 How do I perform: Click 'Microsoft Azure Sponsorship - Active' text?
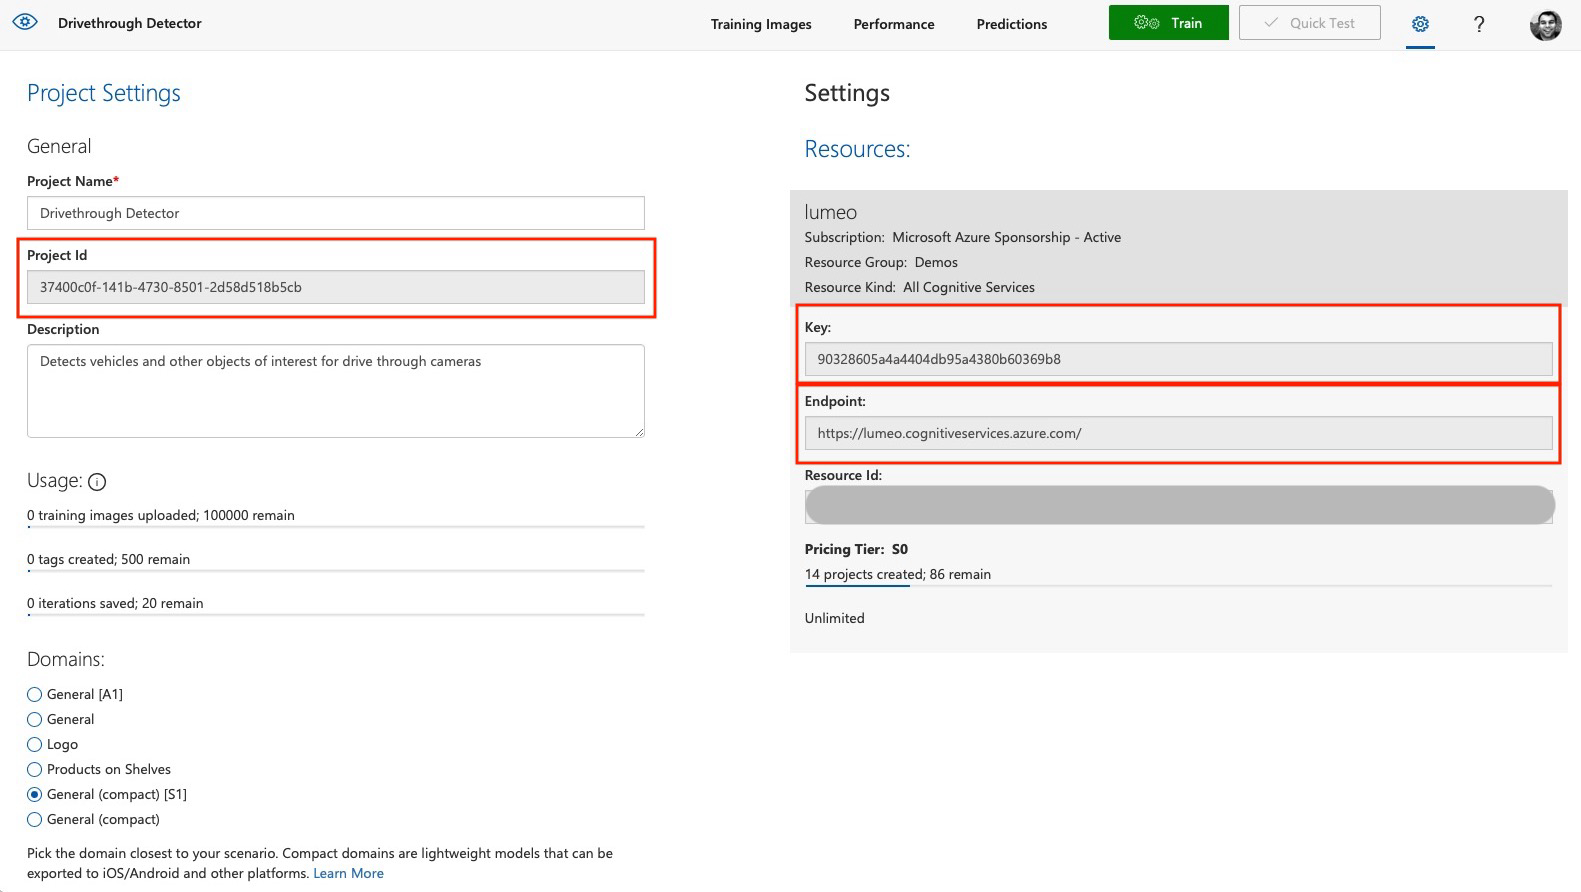(1006, 237)
